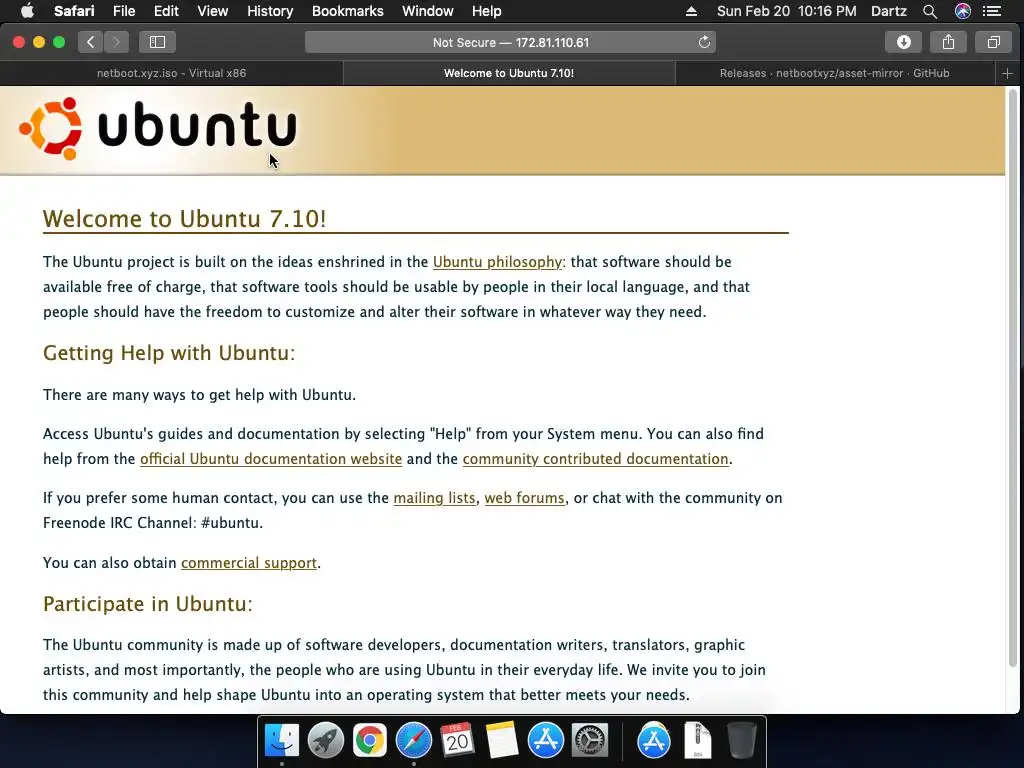Screen dimensions: 1024x768
Task: Open the Window menu
Action: coord(428,11)
